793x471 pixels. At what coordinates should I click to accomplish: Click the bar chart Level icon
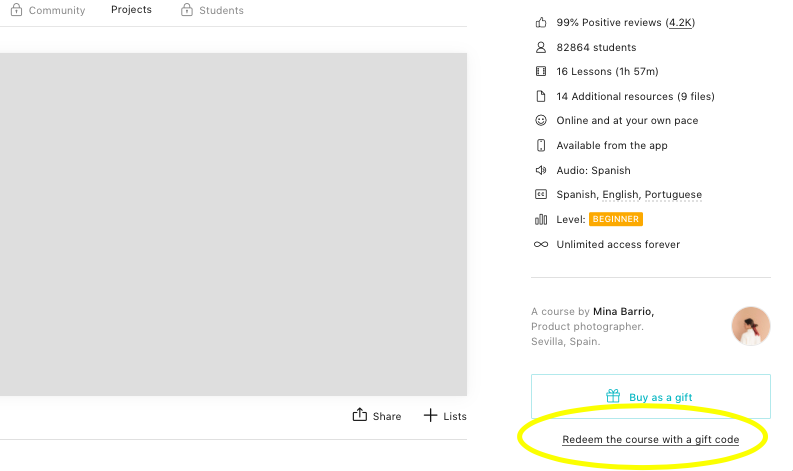(x=541, y=219)
